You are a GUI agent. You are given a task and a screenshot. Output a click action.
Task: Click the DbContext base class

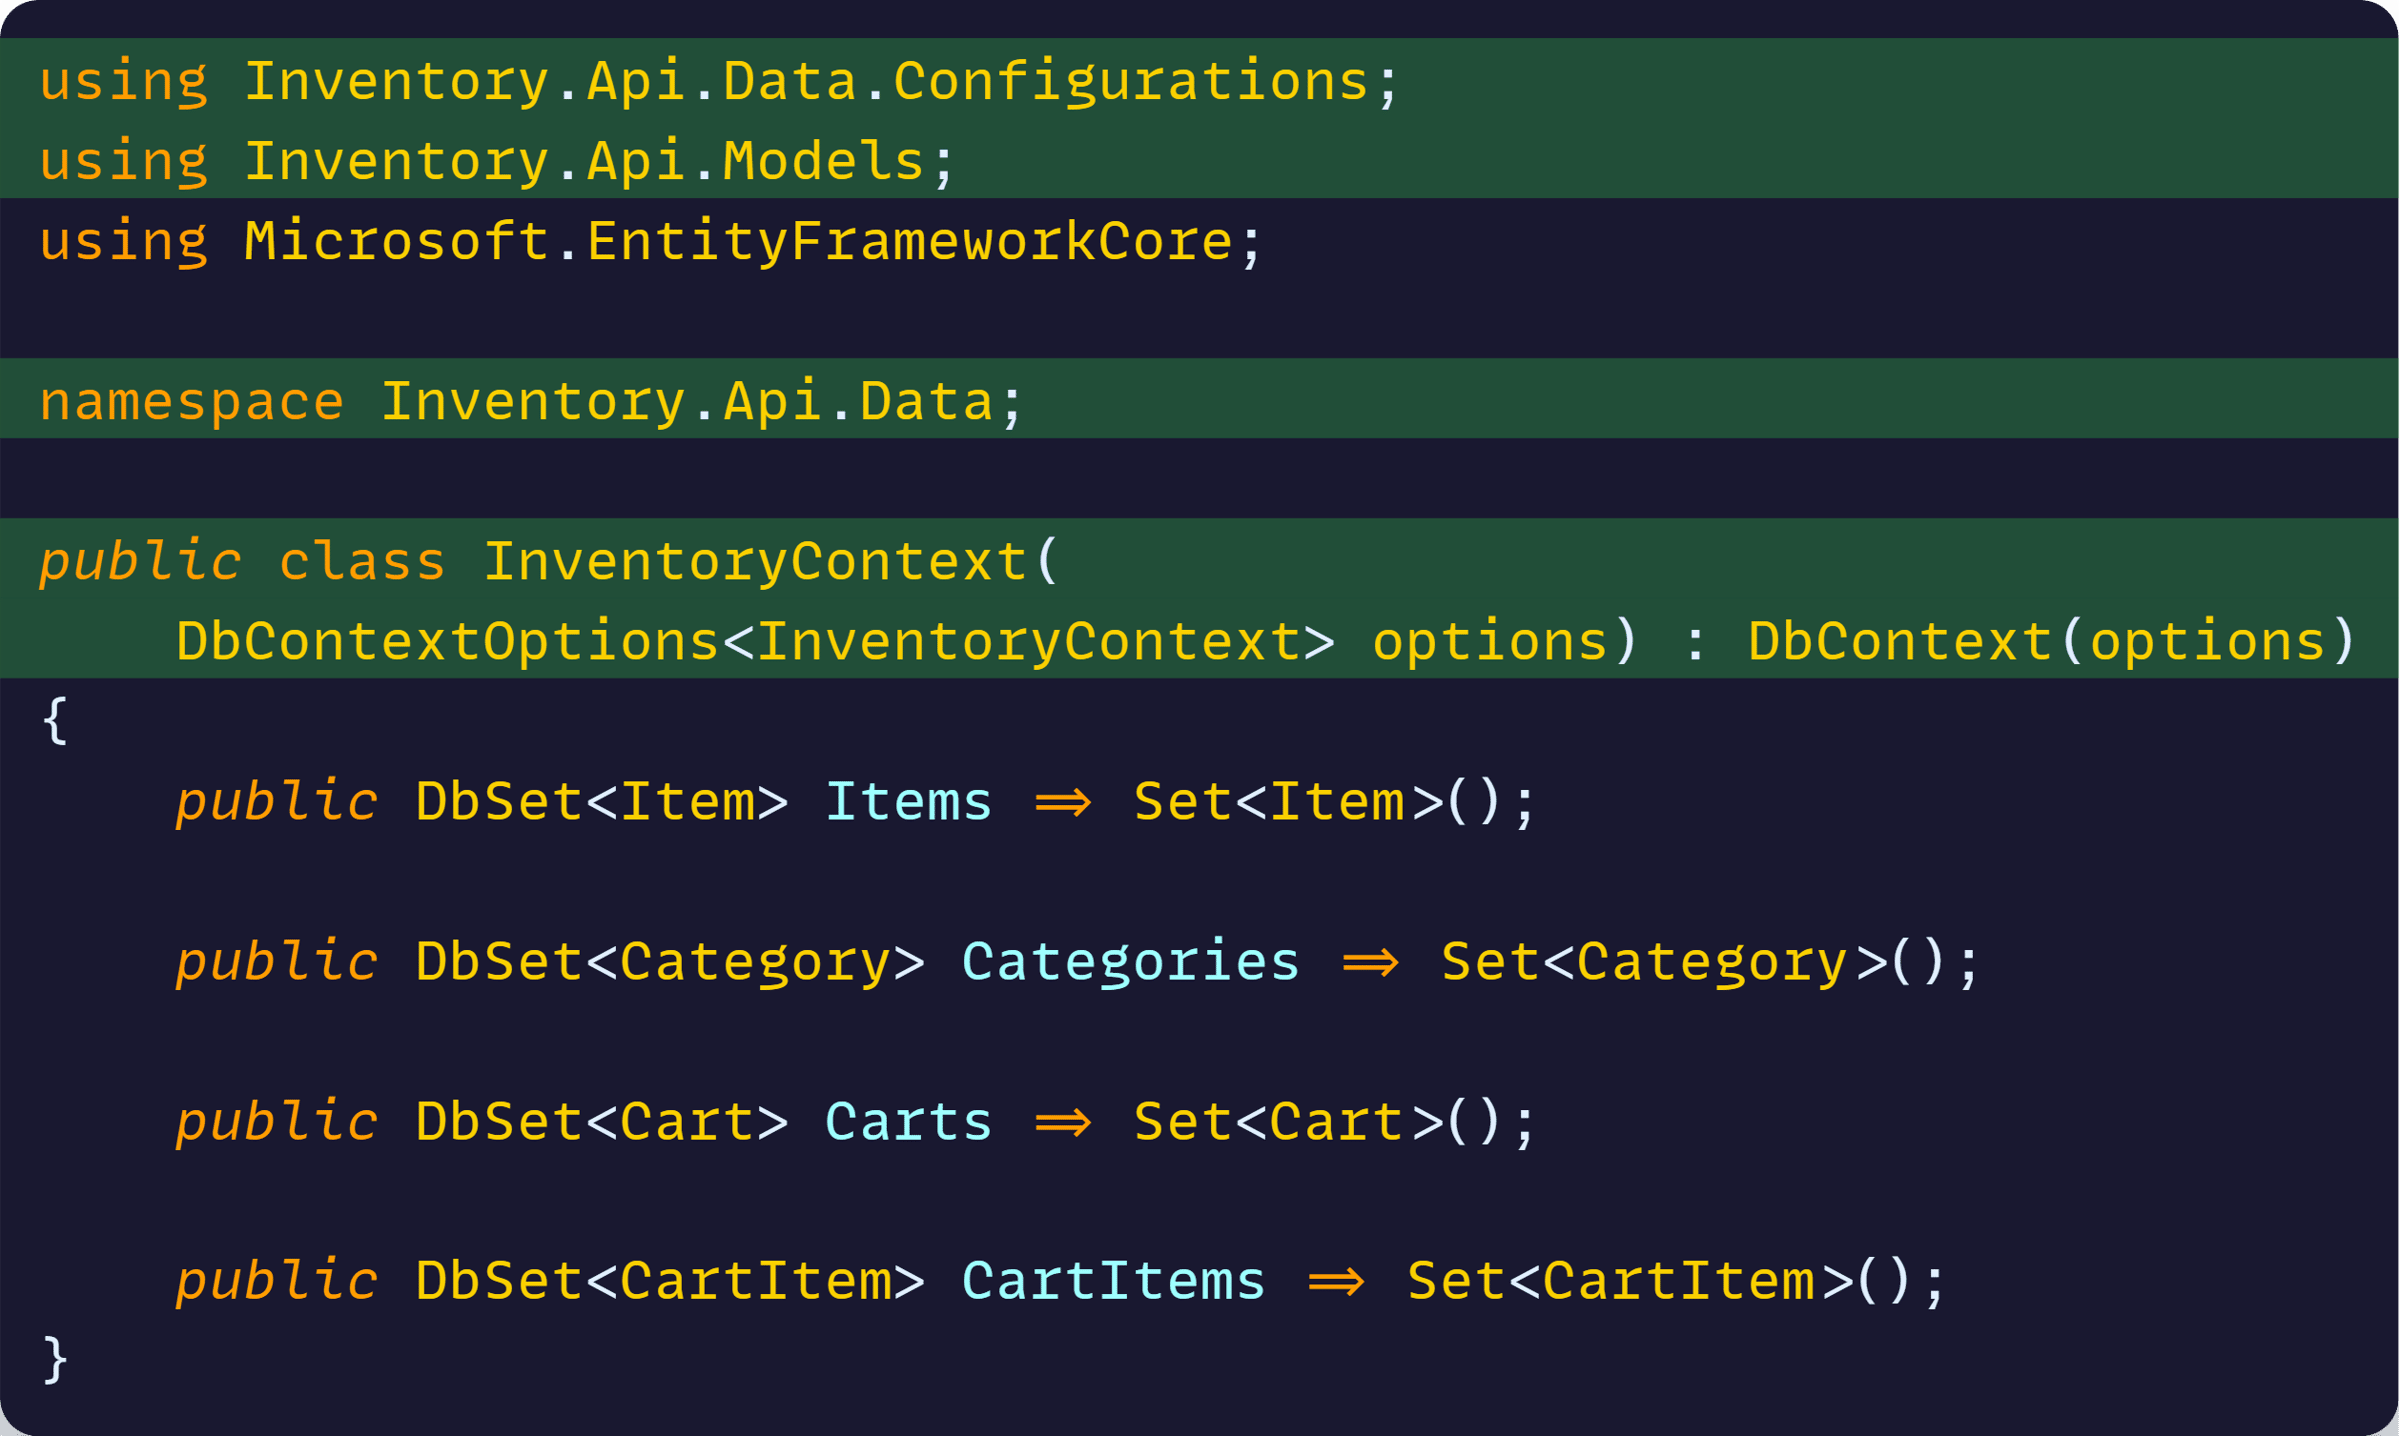[1900, 641]
